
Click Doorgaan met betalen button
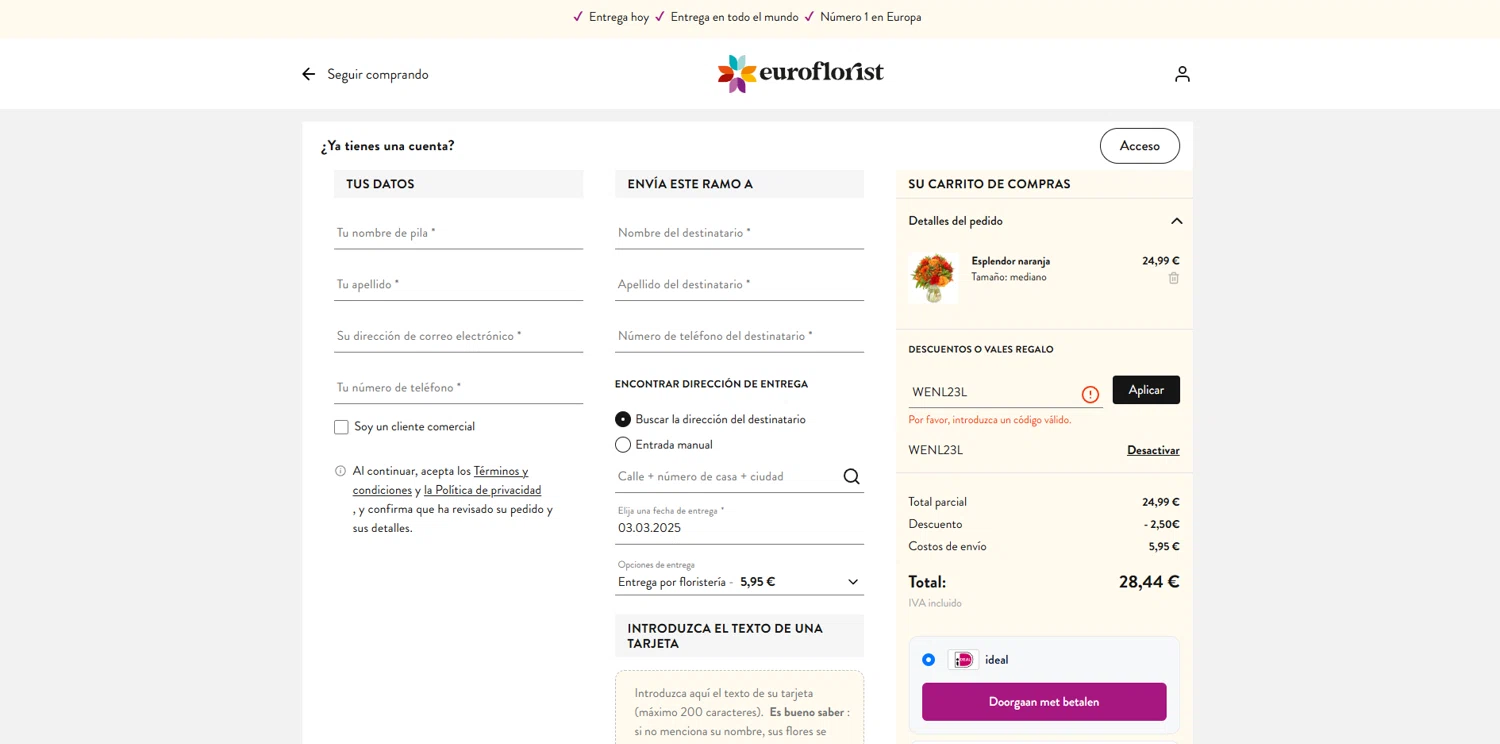(1044, 702)
